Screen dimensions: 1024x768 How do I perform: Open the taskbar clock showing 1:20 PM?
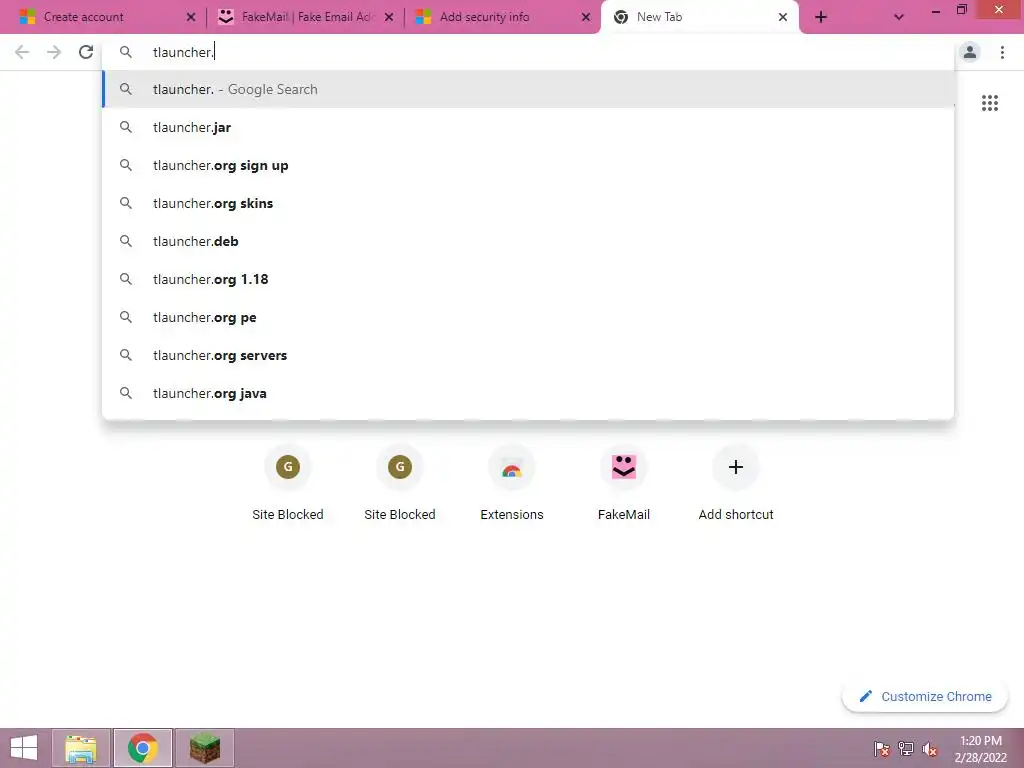point(980,748)
